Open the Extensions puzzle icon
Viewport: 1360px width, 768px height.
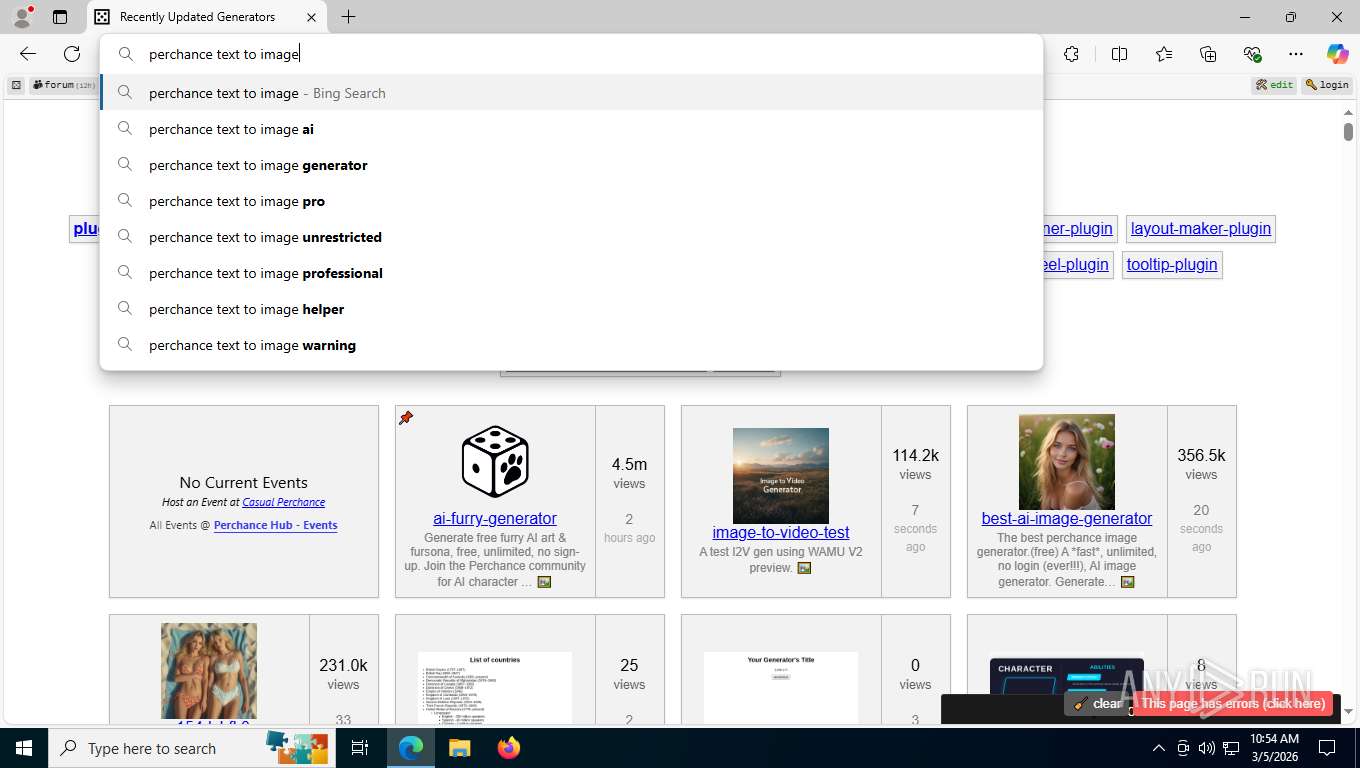tap(1071, 54)
